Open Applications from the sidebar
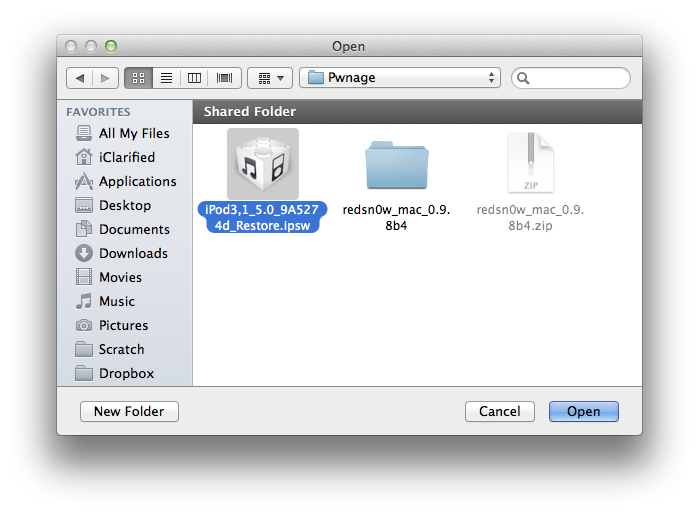699x514 pixels. tap(137, 181)
